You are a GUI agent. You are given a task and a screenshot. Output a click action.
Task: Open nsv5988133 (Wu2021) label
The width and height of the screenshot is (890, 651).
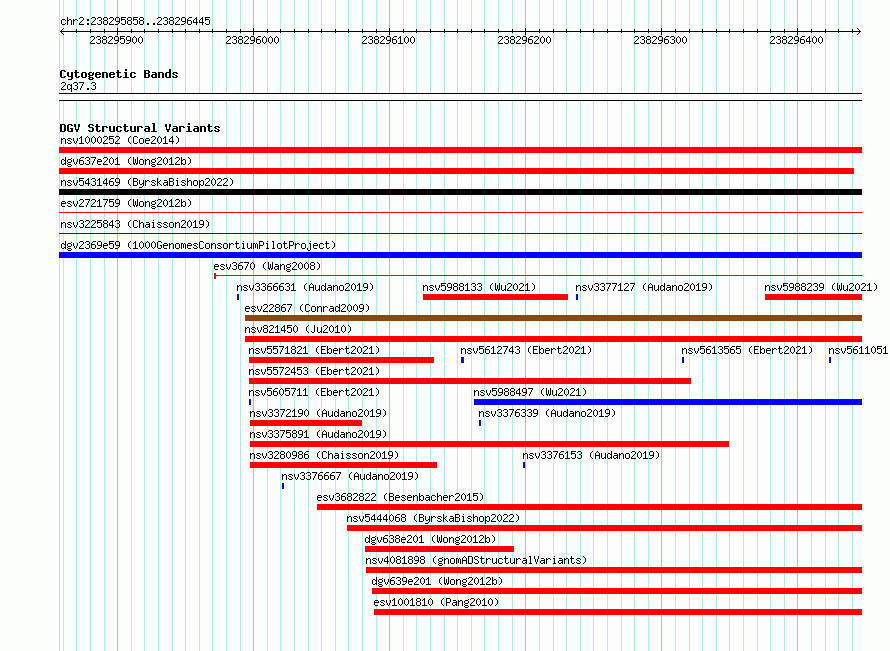(479, 287)
